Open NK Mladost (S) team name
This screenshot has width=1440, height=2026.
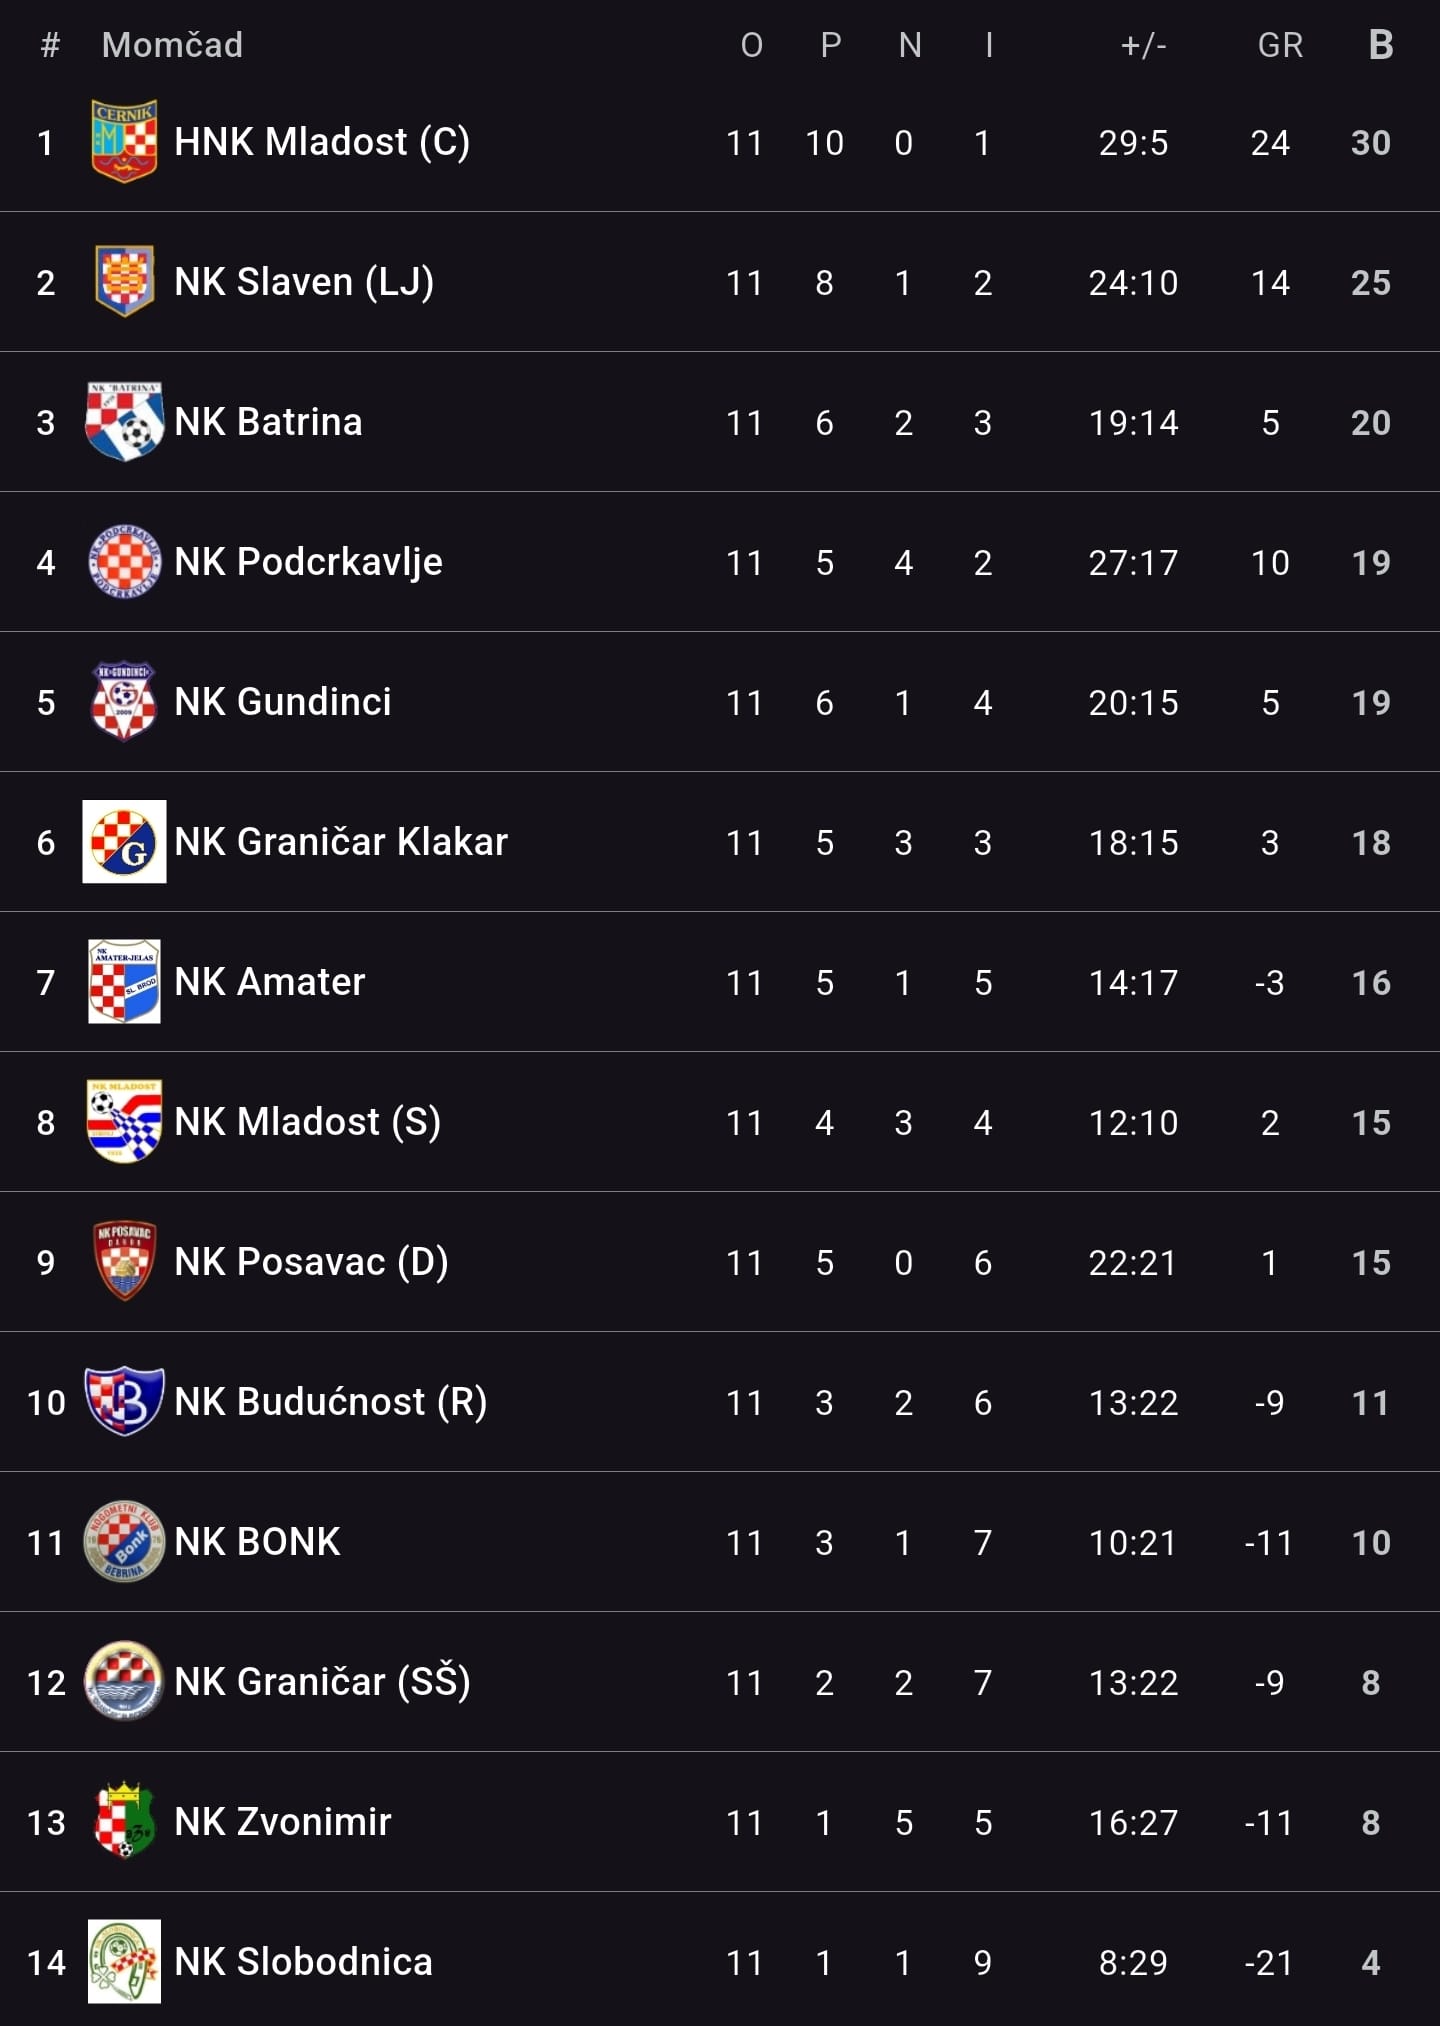point(307,1122)
